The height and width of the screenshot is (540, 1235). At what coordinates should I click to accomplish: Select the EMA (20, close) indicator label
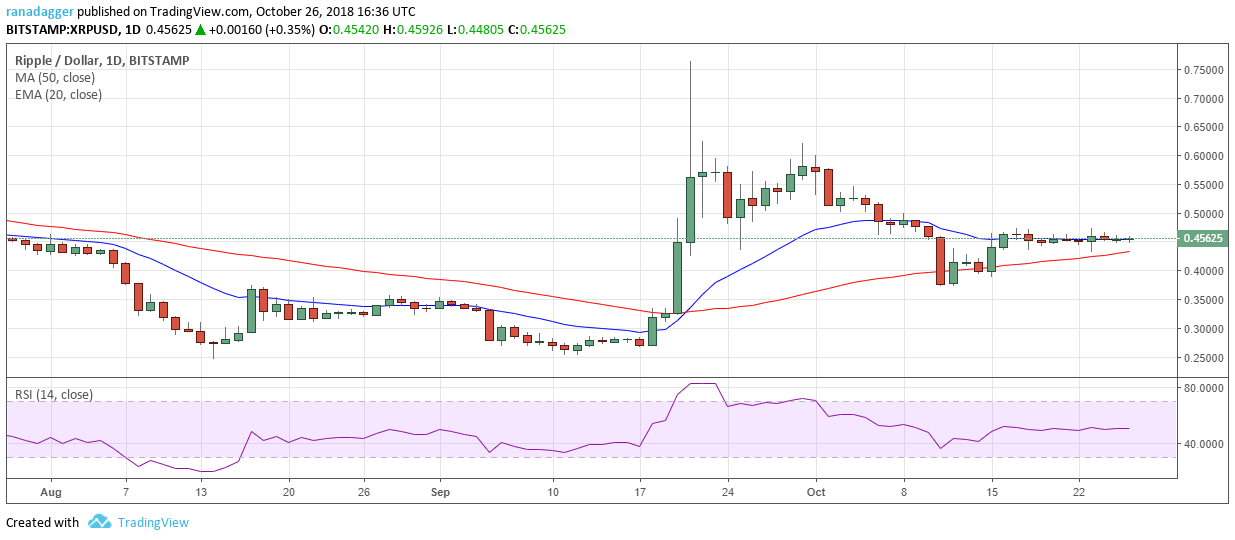pyautogui.click(x=58, y=95)
